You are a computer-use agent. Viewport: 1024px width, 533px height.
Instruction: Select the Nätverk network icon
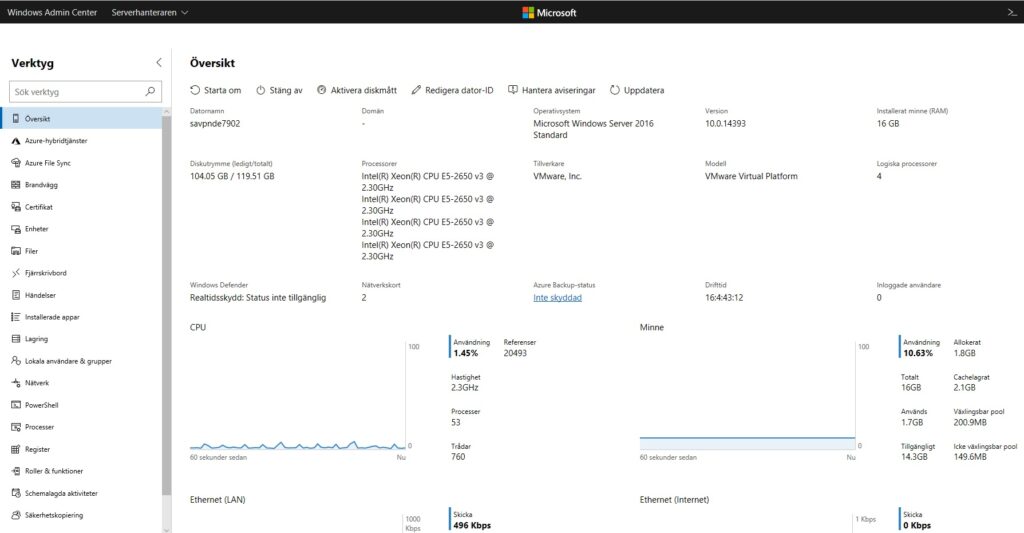pos(16,383)
